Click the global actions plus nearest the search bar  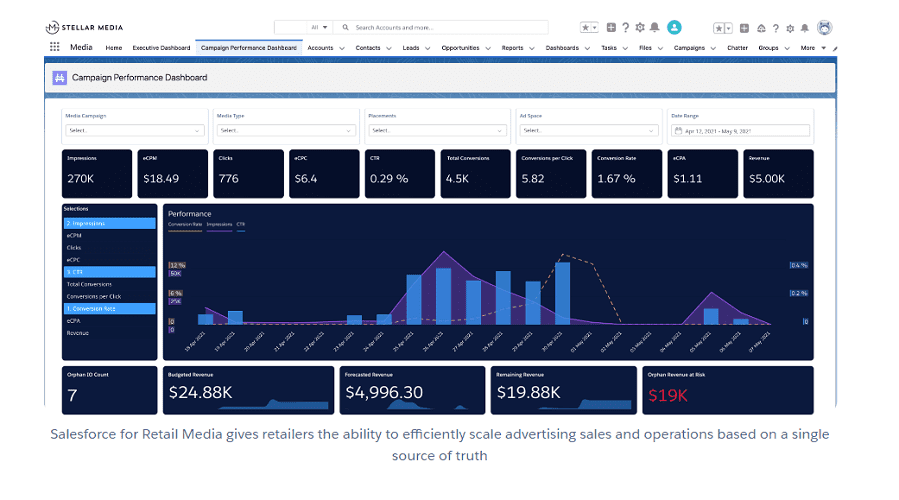(x=611, y=27)
